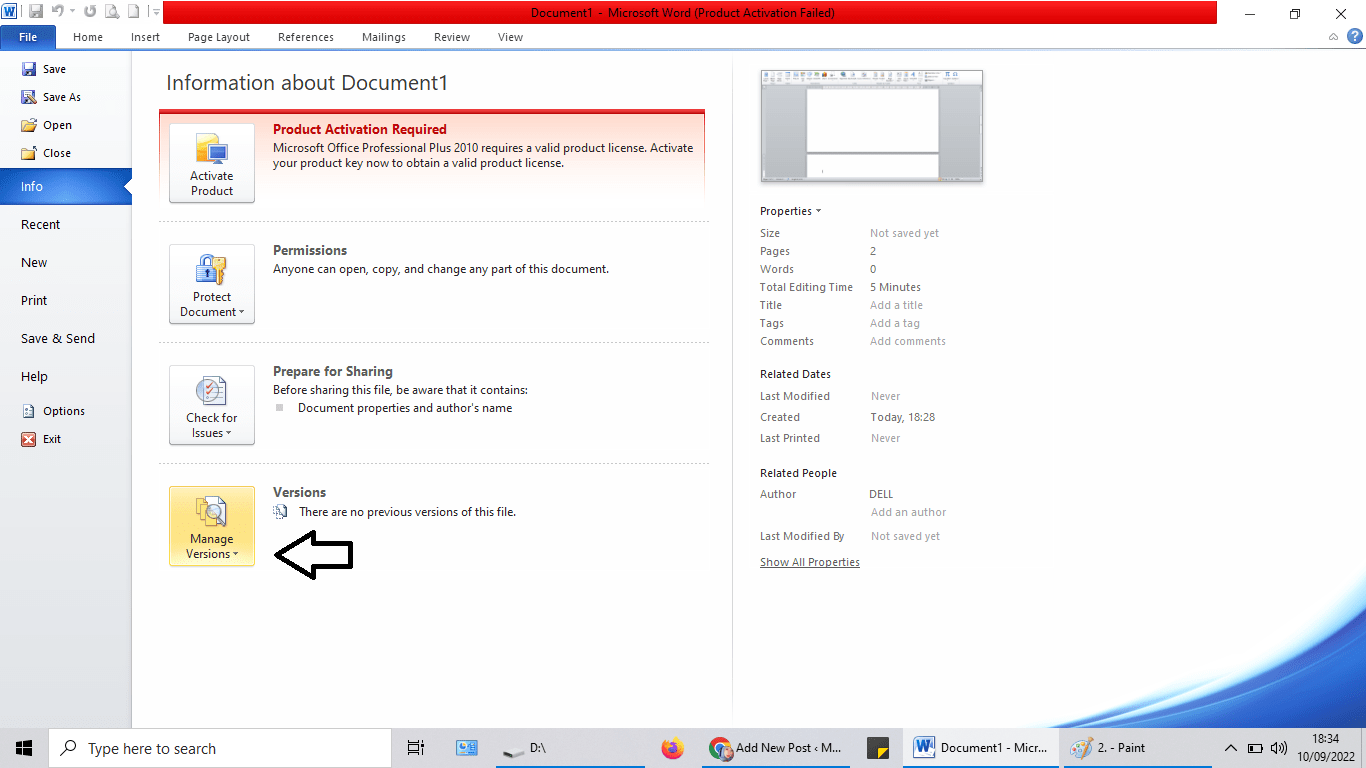The width and height of the screenshot is (1366, 768).
Task: Click the Created date Today, 18:28
Action: click(x=903, y=417)
